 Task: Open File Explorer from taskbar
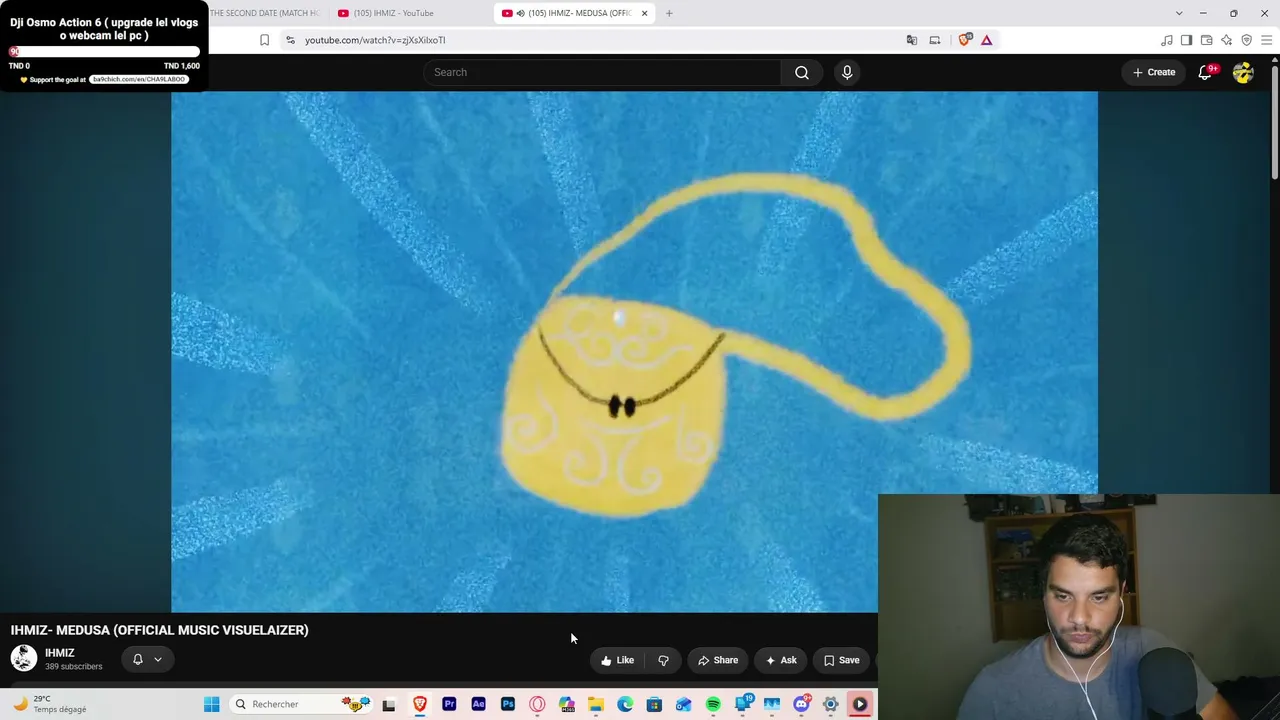(x=596, y=704)
